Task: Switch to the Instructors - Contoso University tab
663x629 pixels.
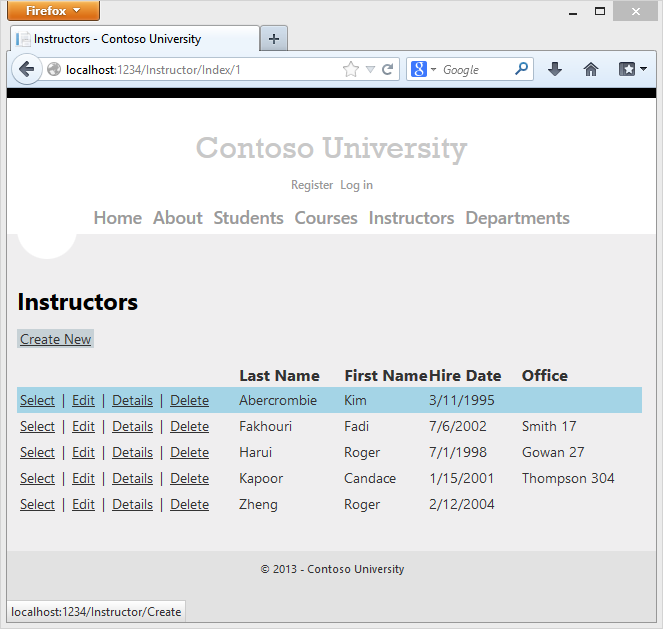Action: (x=128, y=39)
